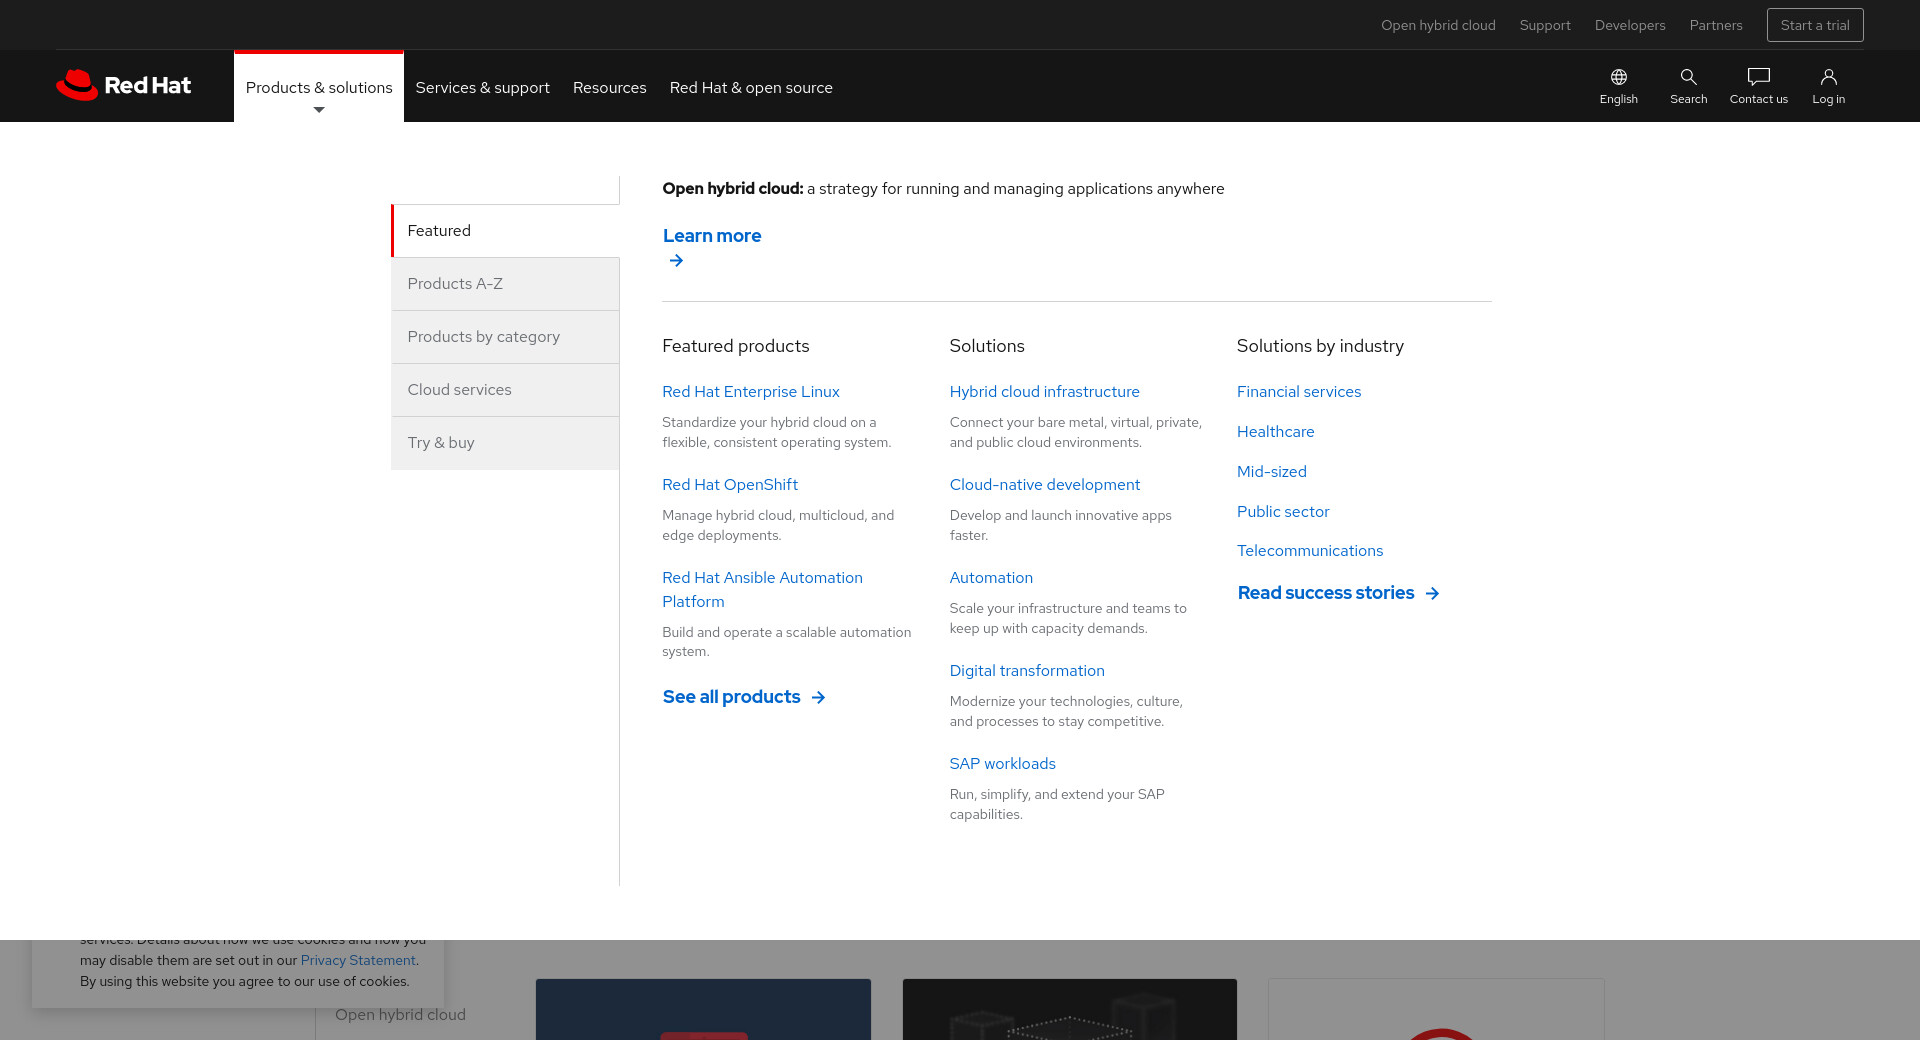Click the Red Hat logo
Image resolution: width=1920 pixels, height=1040 pixels.
tap(123, 86)
